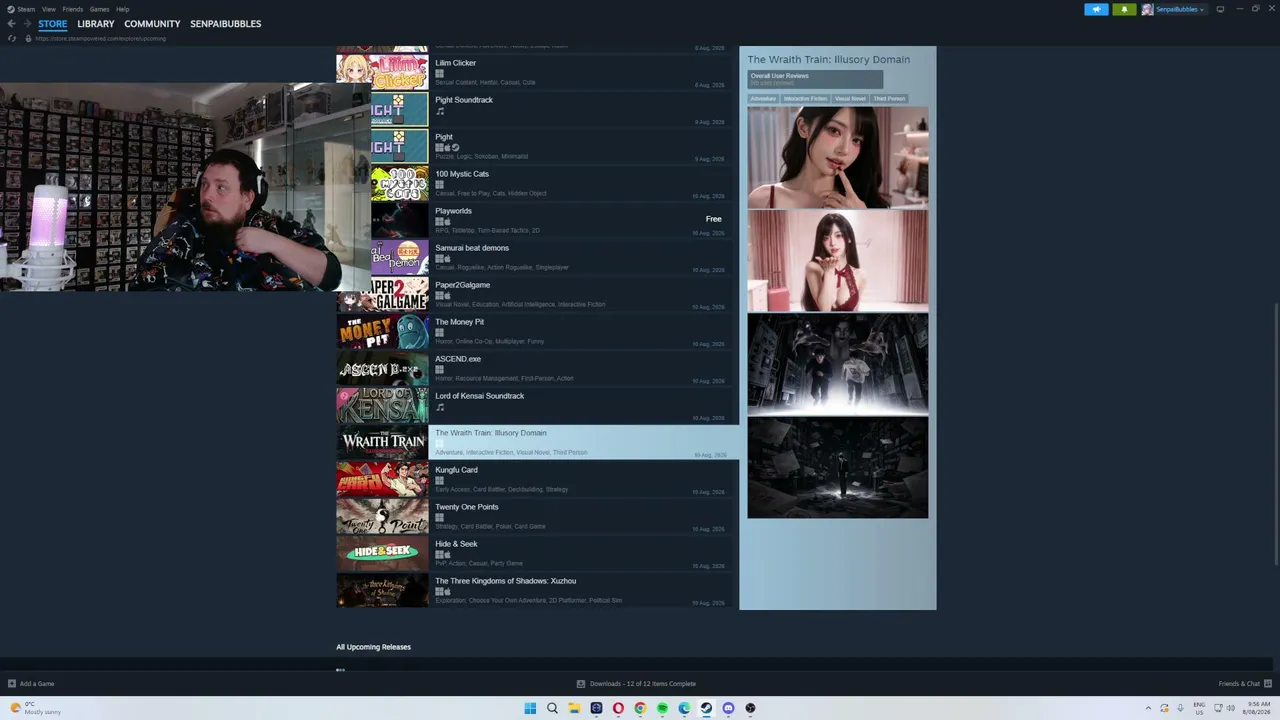
Task: Click the Adventure tag in the preview panel
Action: [x=763, y=99]
